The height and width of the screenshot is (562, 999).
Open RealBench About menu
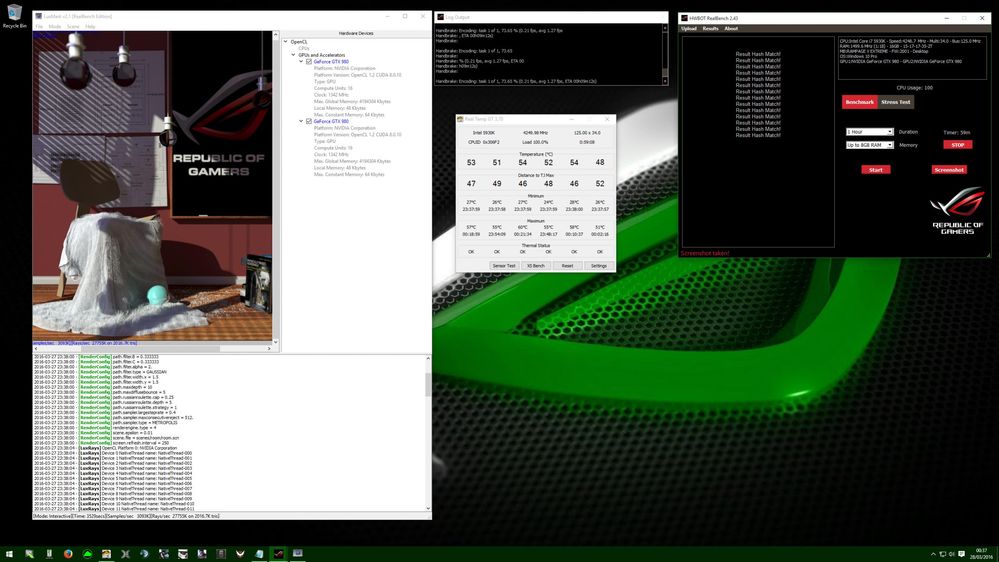click(731, 29)
